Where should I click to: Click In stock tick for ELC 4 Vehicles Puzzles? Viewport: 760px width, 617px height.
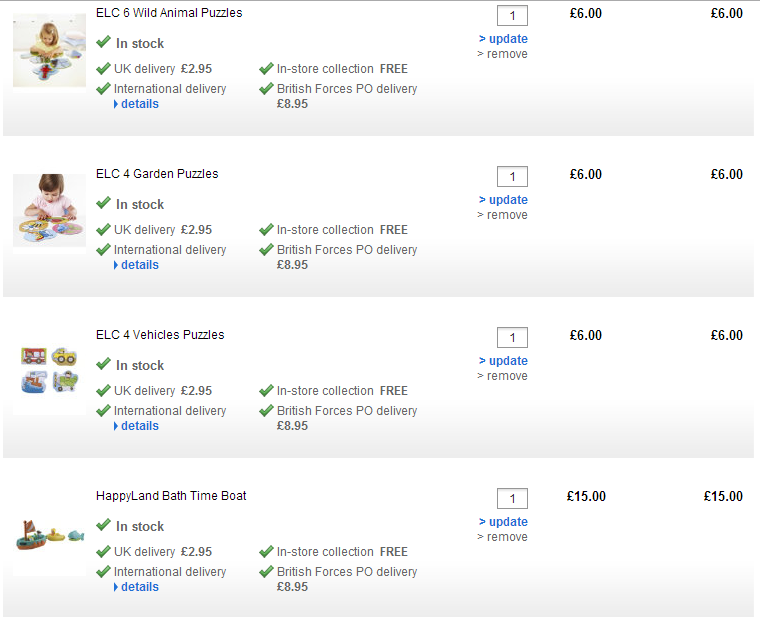point(103,364)
